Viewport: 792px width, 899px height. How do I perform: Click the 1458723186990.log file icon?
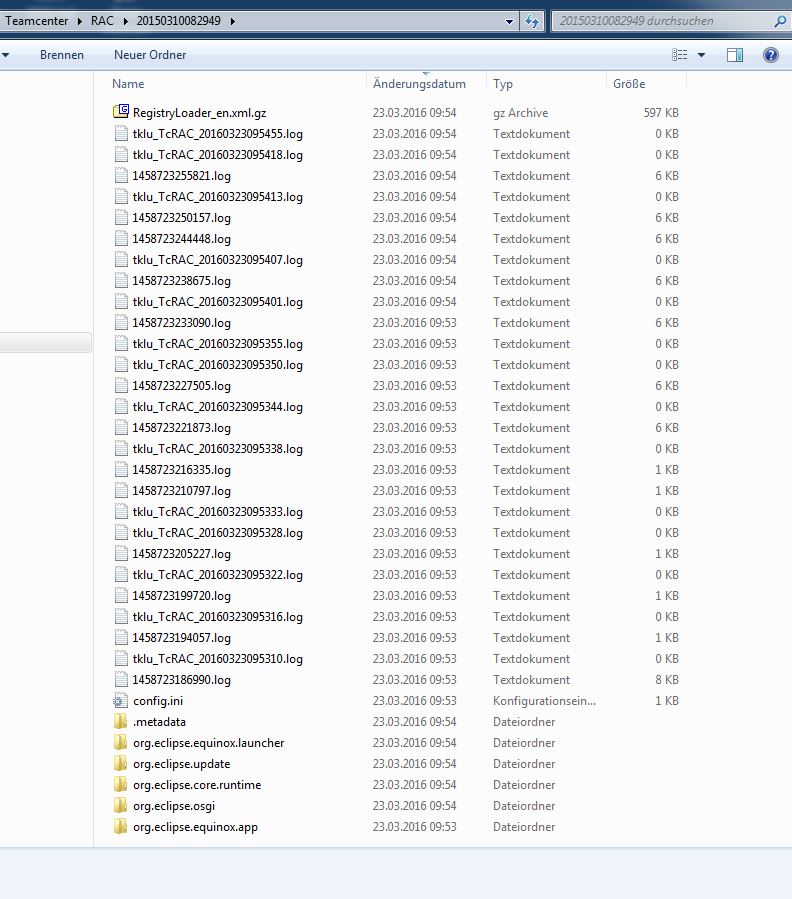pyautogui.click(x=121, y=679)
